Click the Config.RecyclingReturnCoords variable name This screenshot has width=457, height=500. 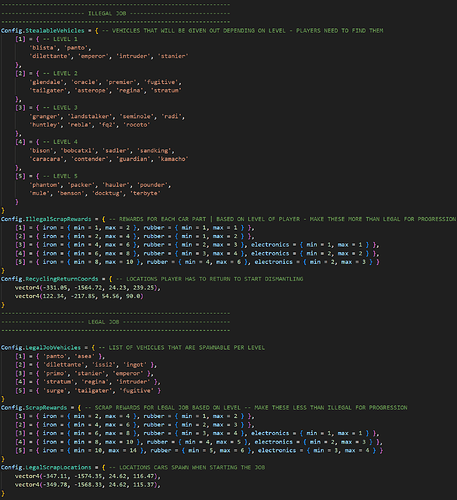(x=50, y=279)
